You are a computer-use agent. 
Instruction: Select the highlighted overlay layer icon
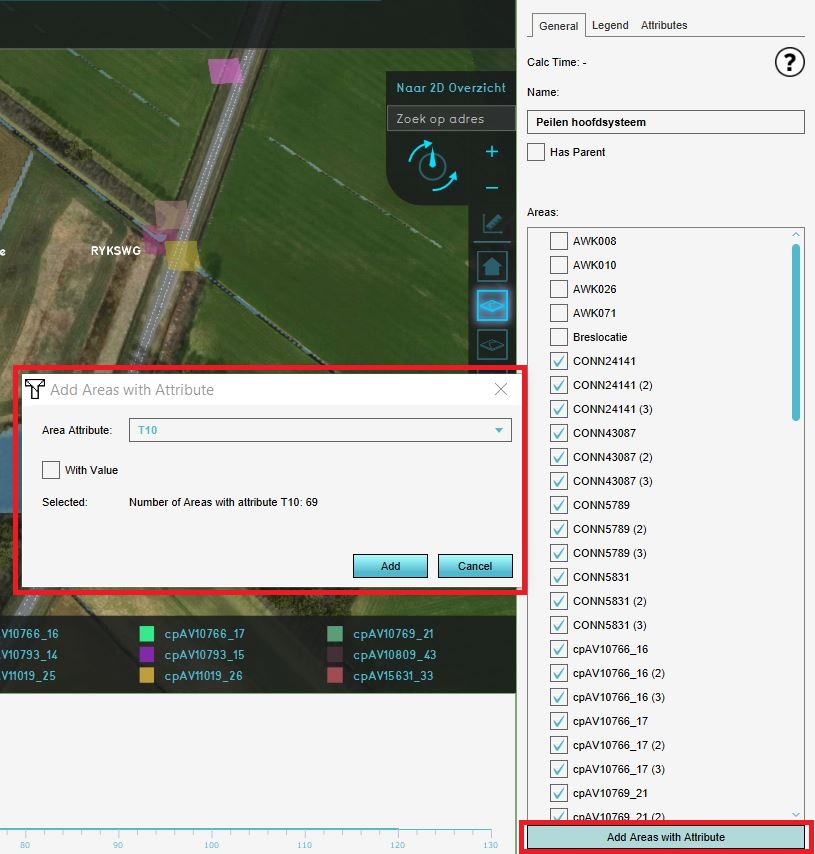click(x=492, y=304)
